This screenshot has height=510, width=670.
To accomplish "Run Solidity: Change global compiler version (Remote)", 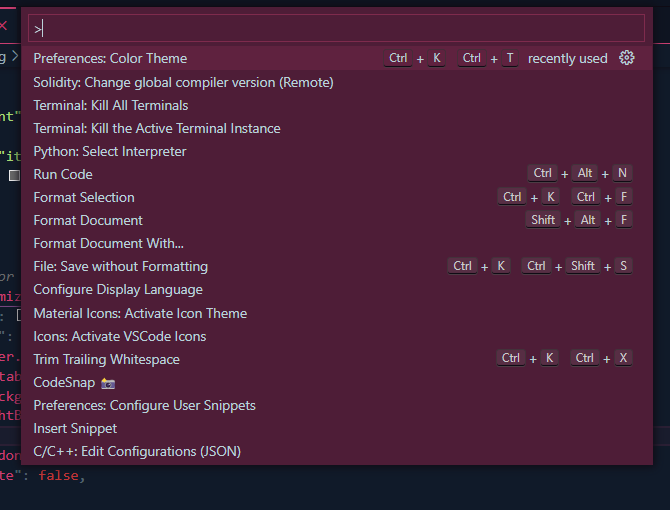I will click(336, 82).
